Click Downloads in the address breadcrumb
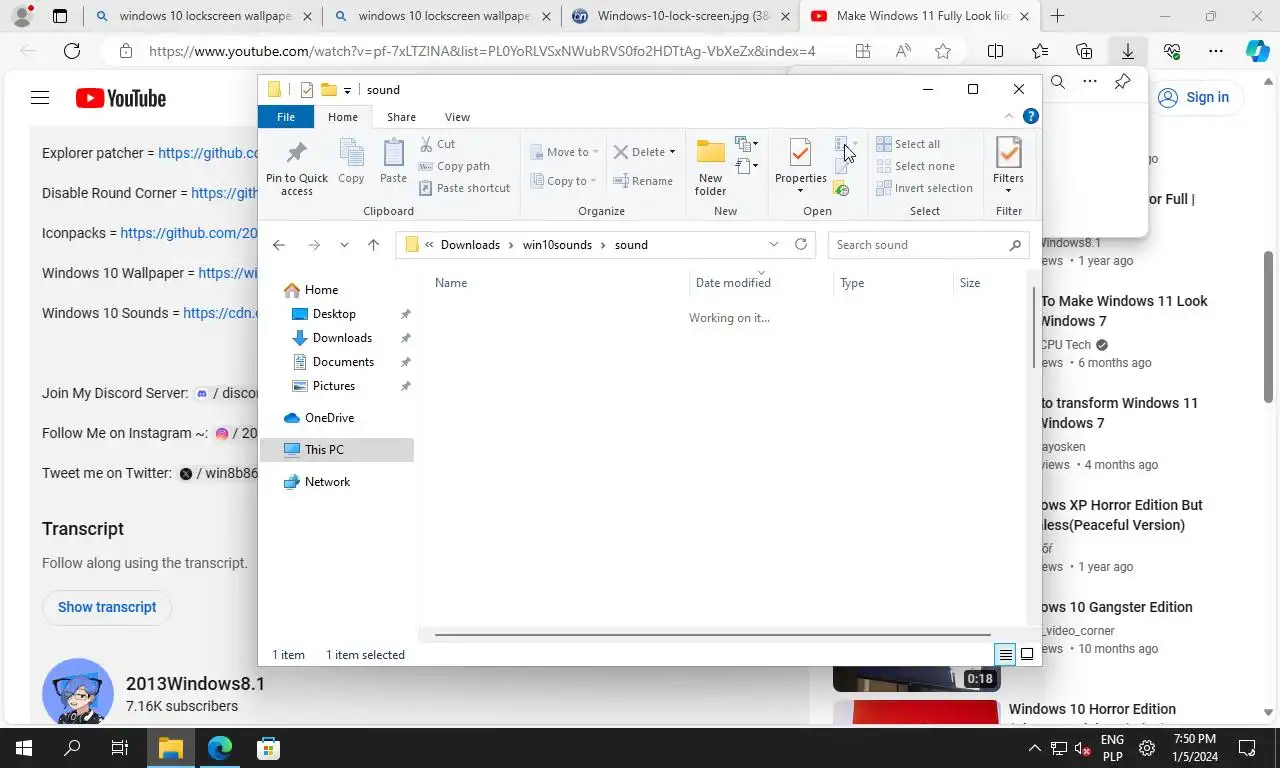The height and width of the screenshot is (768, 1280). 470,245
